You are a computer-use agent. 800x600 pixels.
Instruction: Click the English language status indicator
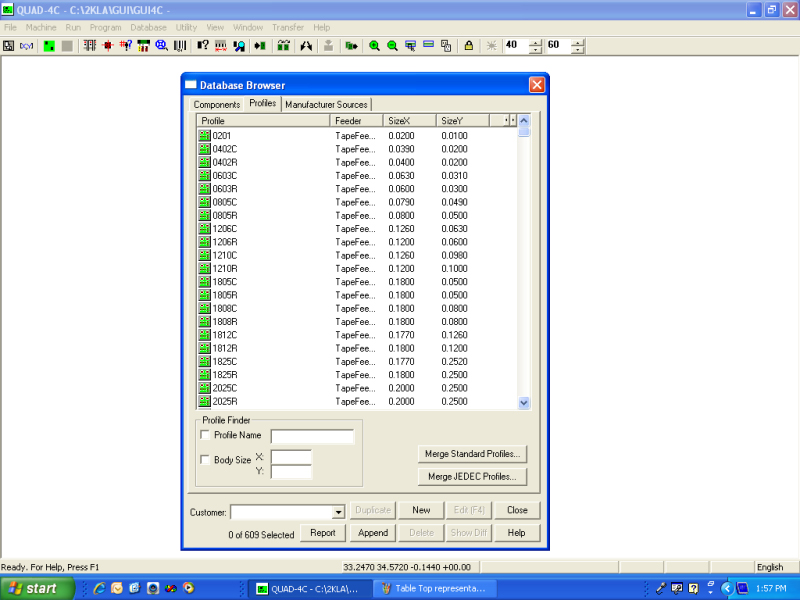(x=769, y=567)
